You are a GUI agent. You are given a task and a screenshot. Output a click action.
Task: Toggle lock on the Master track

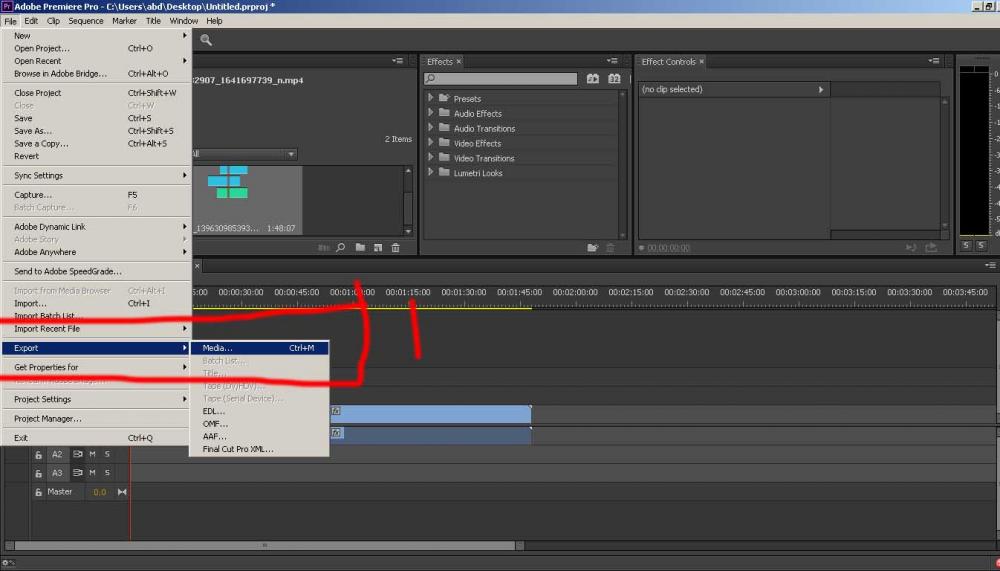pos(38,492)
